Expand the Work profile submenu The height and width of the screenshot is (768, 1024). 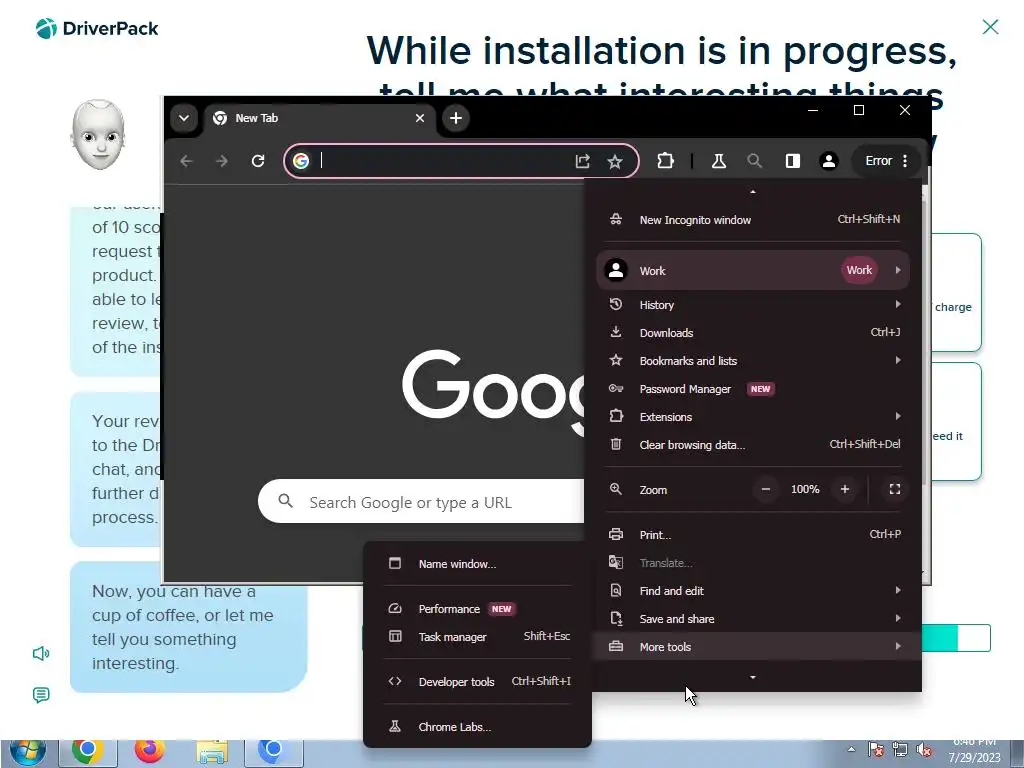[x=753, y=270]
